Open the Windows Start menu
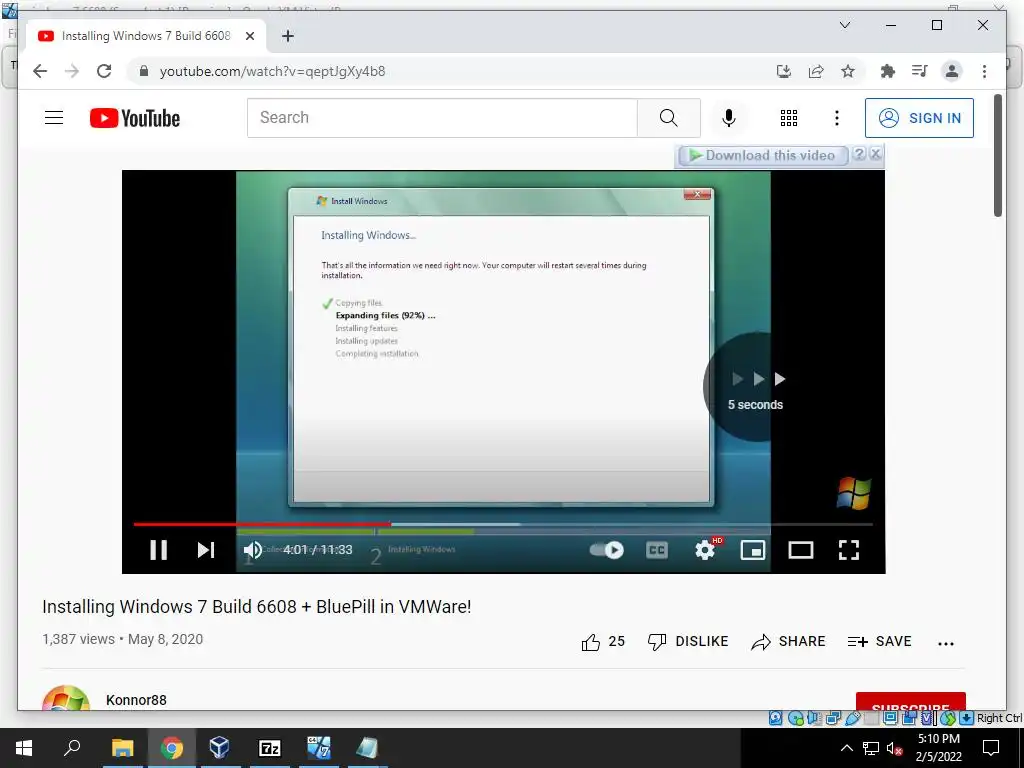Screen dimensions: 1024x768 coord(24,748)
